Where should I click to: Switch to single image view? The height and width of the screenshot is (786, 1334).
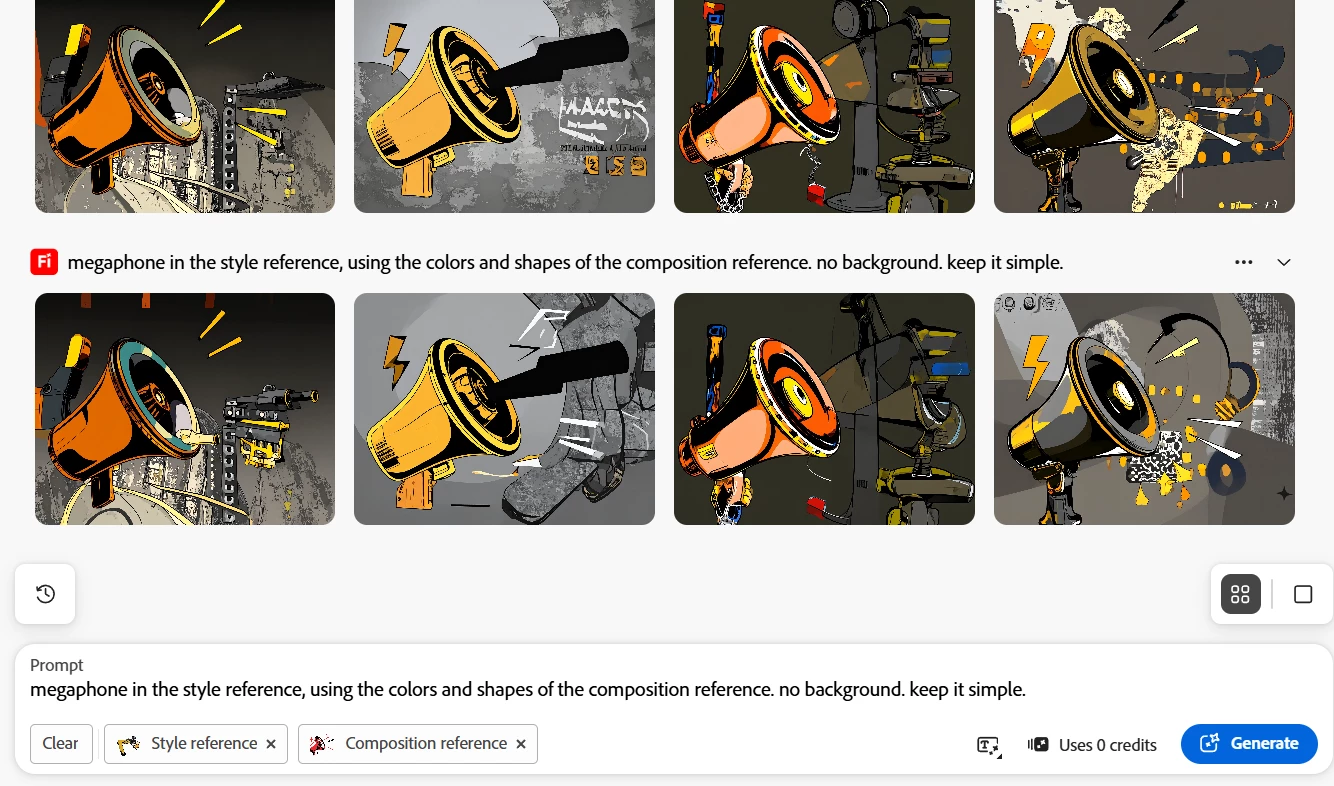(1302, 594)
